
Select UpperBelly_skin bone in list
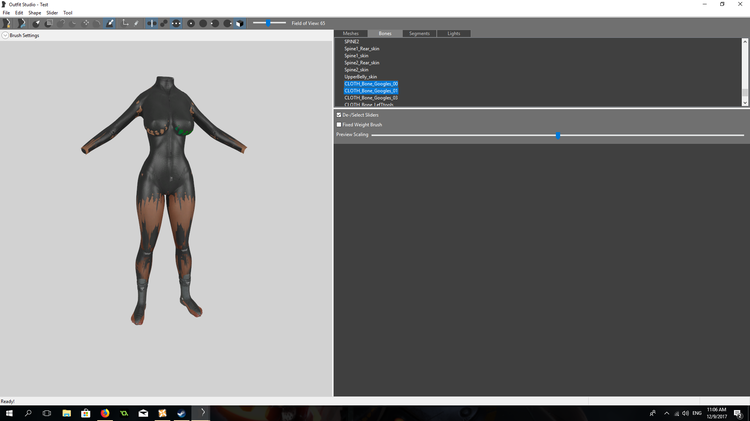tap(360, 77)
